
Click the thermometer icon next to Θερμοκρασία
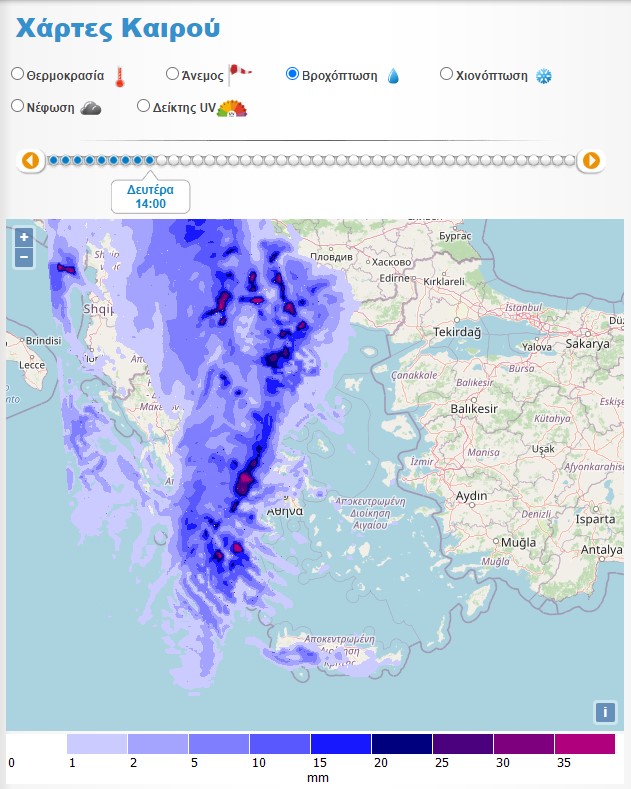120,76
